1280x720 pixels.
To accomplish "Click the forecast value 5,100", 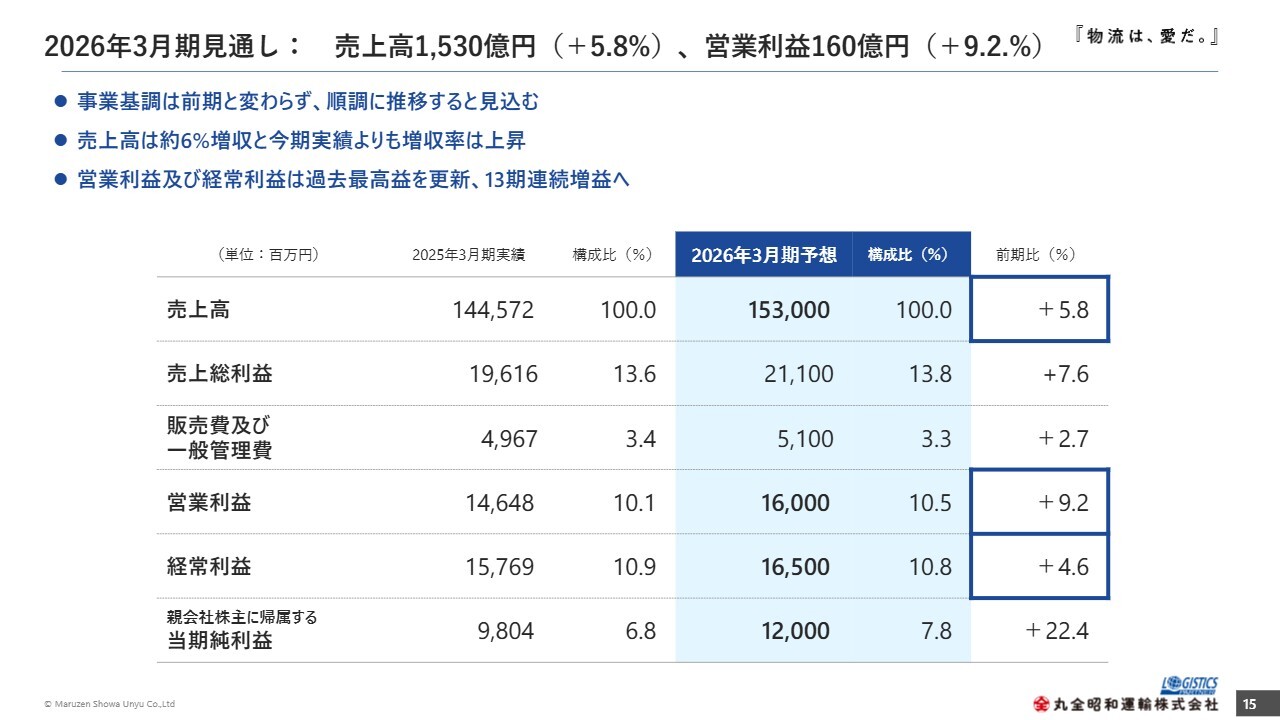I will click(804, 438).
